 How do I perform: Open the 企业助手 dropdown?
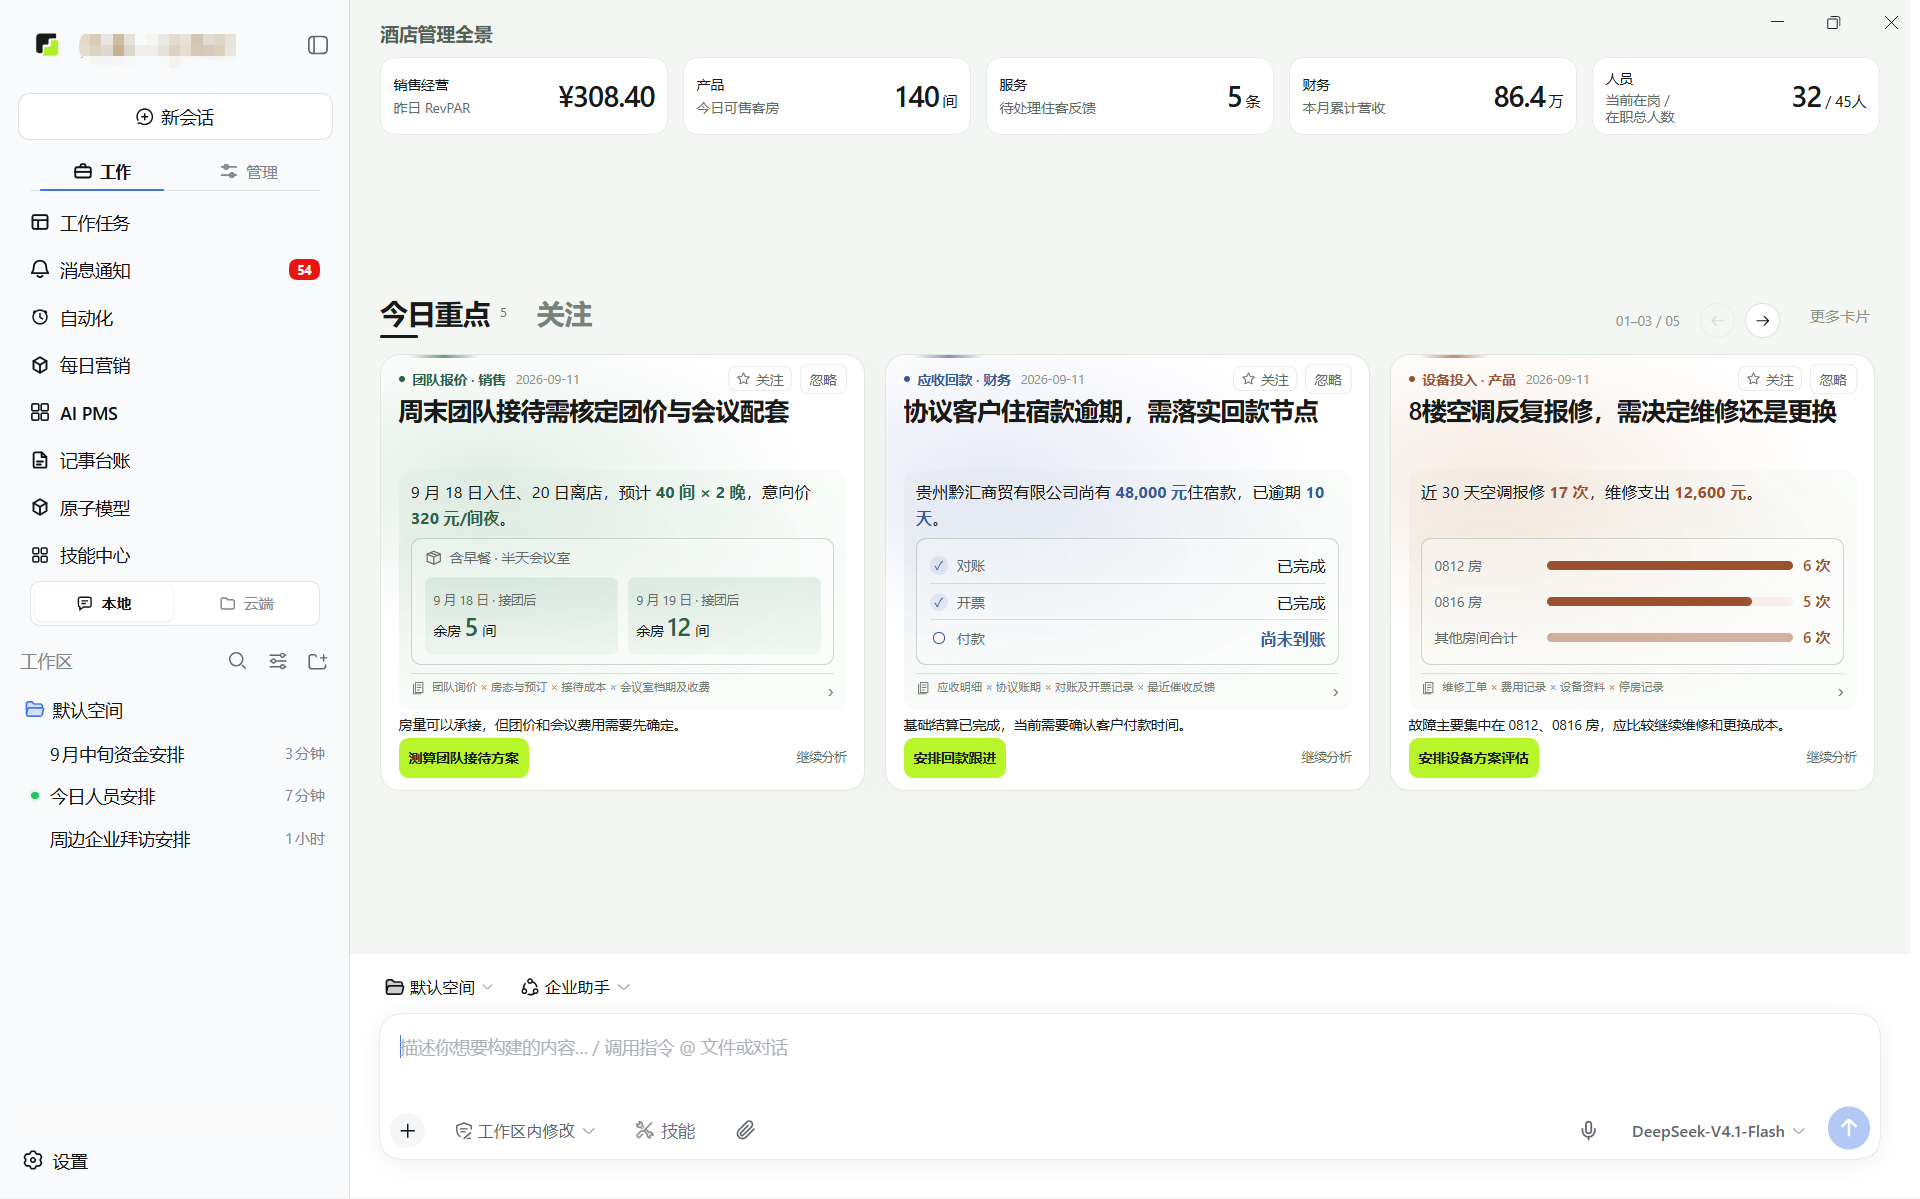575,987
